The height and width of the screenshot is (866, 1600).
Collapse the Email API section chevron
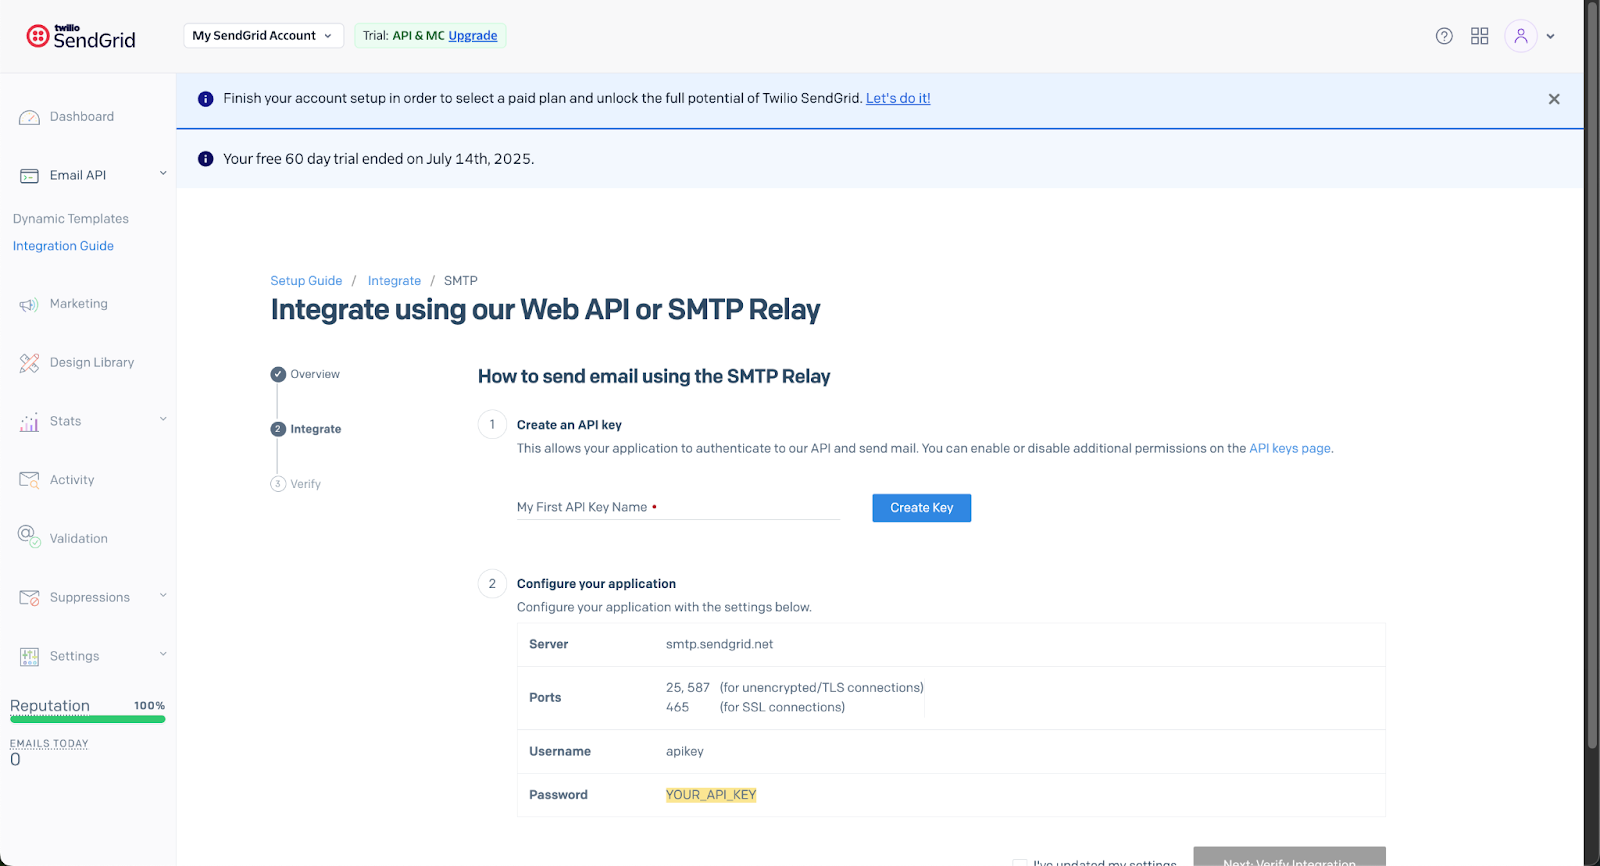[163, 173]
